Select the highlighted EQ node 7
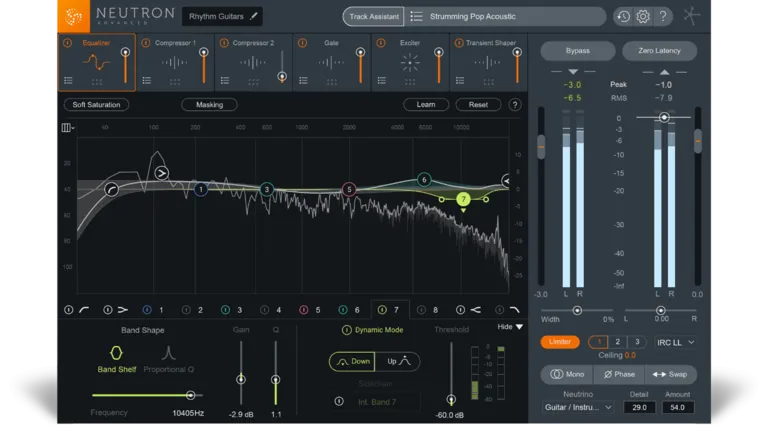 [x=463, y=199]
